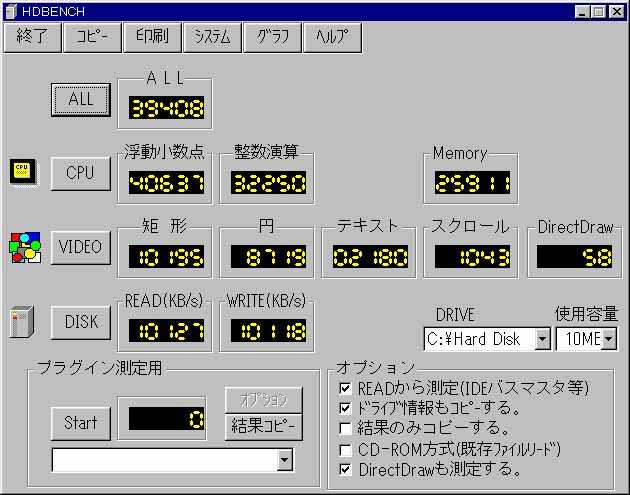Click the hard disk tower icon
This screenshot has height=495, width=630.
[x=22, y=321]
